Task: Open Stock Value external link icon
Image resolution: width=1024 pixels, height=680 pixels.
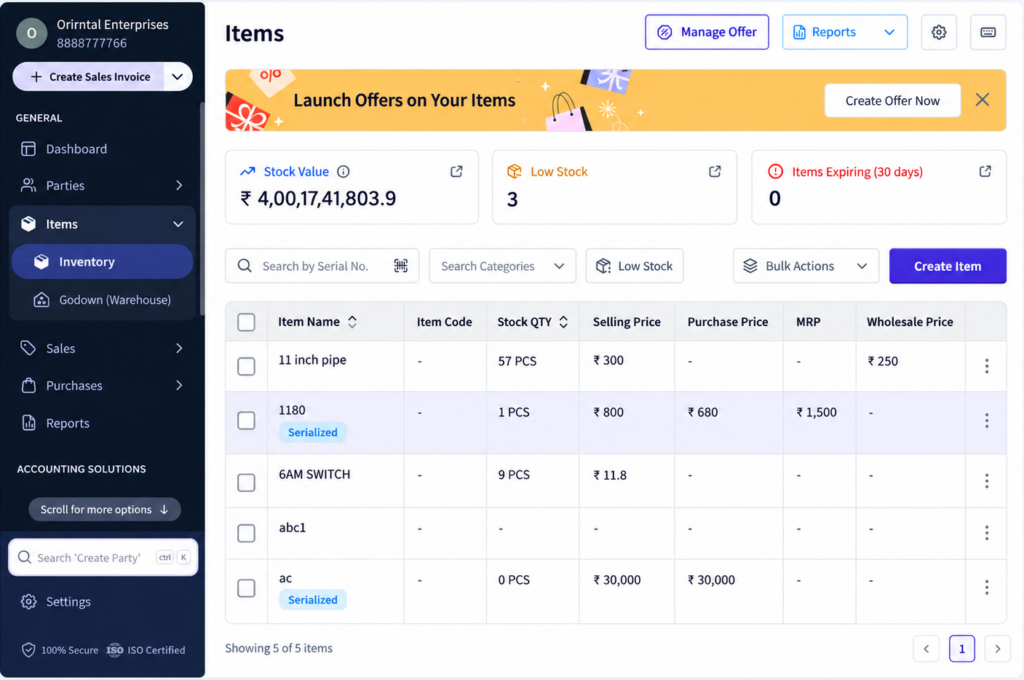Action: coord(456,171)
